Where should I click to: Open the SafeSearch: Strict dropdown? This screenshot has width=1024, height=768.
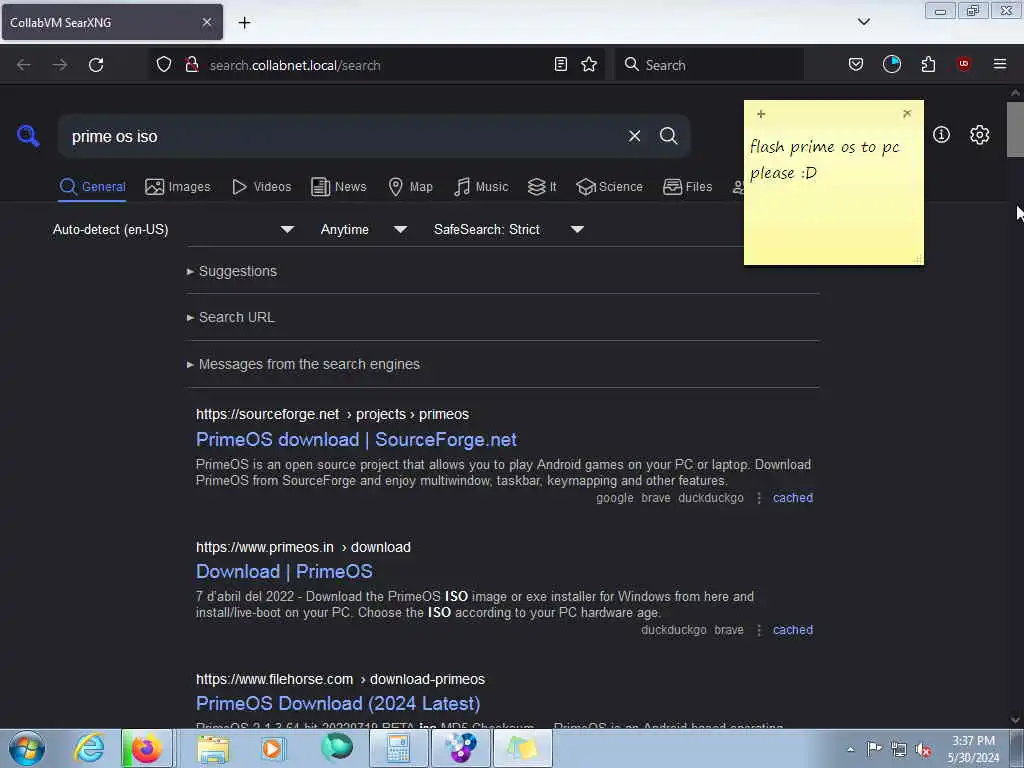(508, 229)
